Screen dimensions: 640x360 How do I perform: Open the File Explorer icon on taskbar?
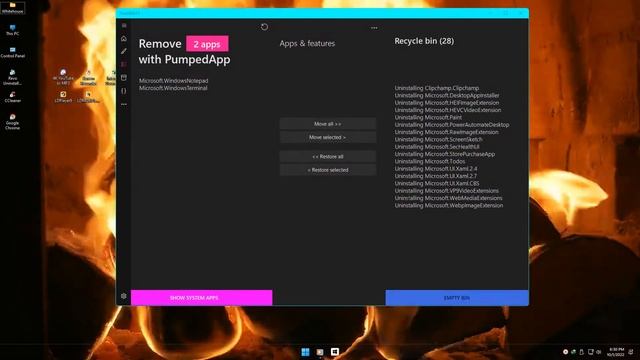(x=320, y=352)
